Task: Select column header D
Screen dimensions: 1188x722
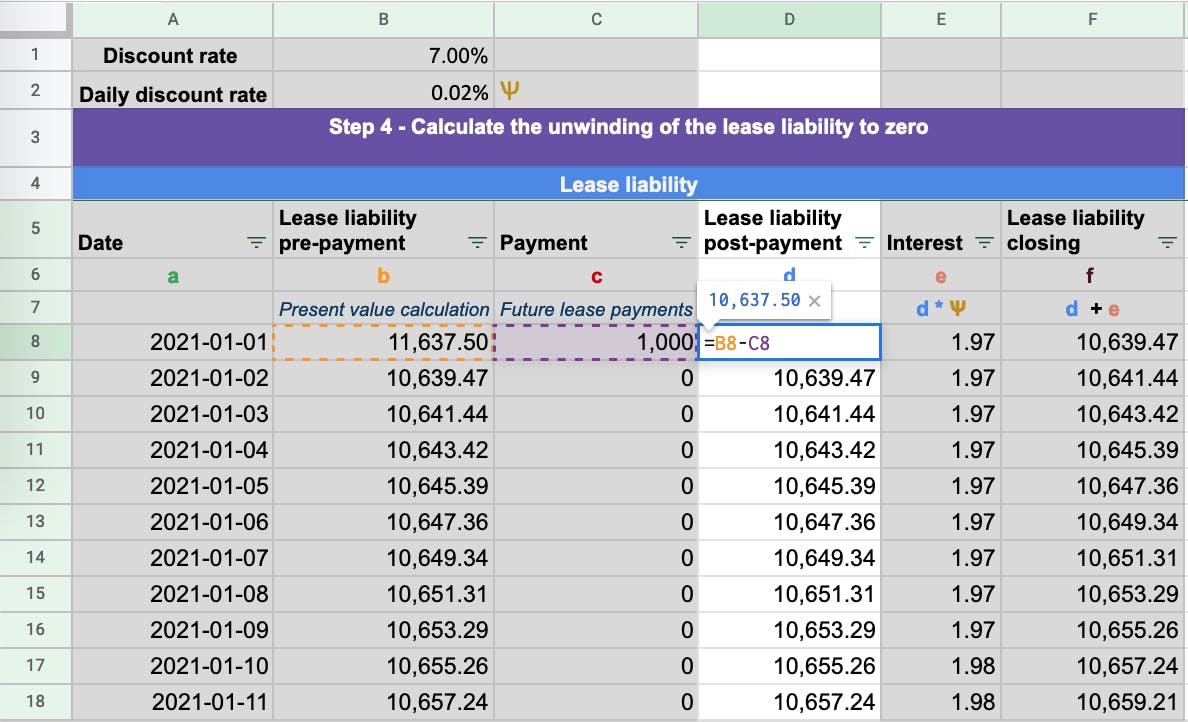Action: click(789, 18)
